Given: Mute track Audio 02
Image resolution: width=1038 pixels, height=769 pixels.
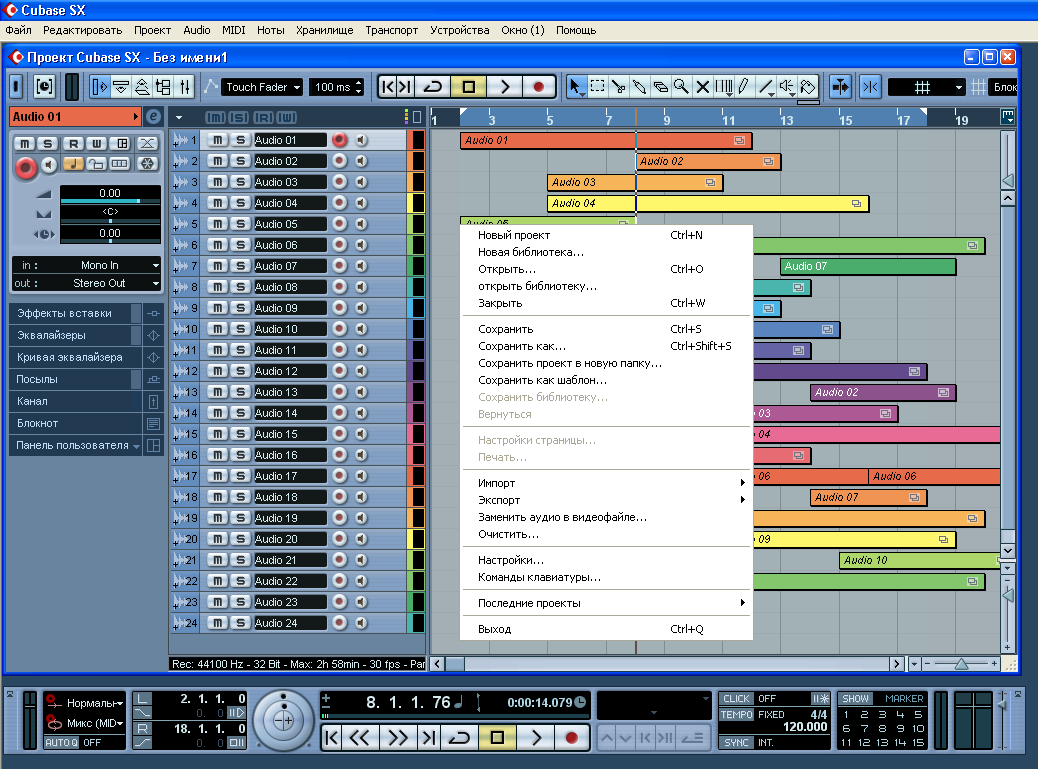Looking at the screenshot, I should (x=217, y=161).
